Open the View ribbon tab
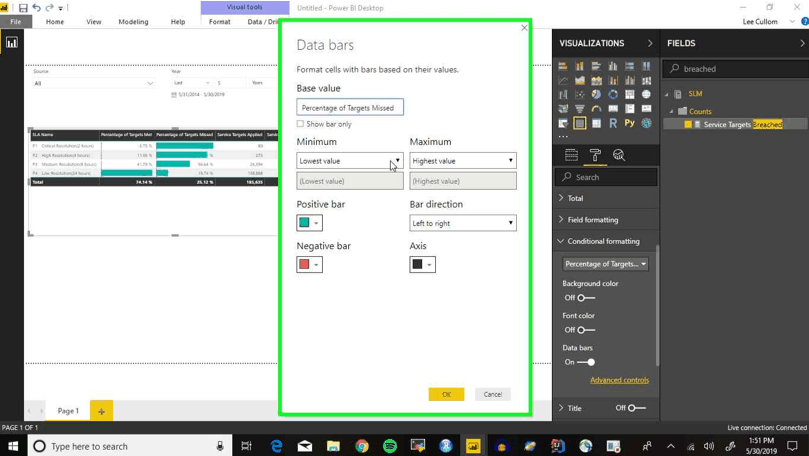Image resolution: width=809 pixels, height=456 pixels. click(x=94, y=22)
